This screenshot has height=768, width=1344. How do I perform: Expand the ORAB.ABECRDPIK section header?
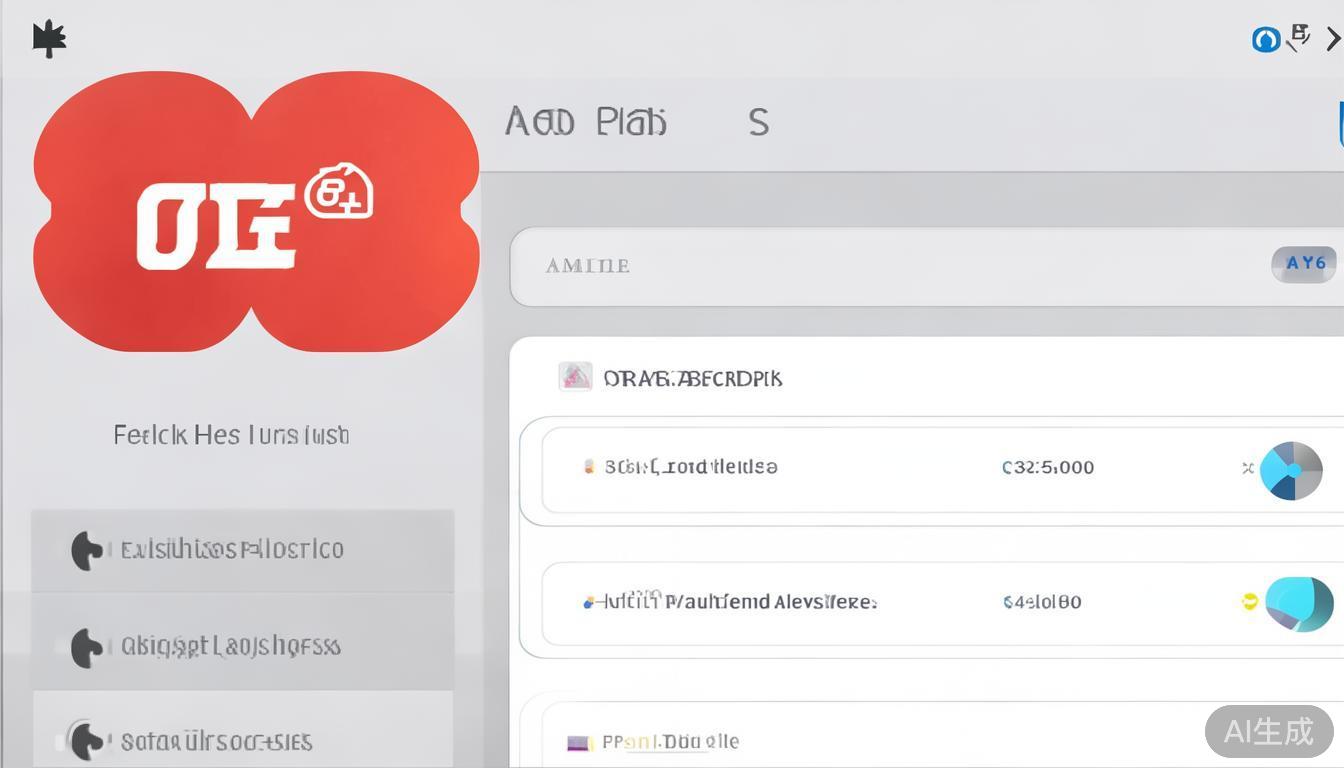pos(692,378)
